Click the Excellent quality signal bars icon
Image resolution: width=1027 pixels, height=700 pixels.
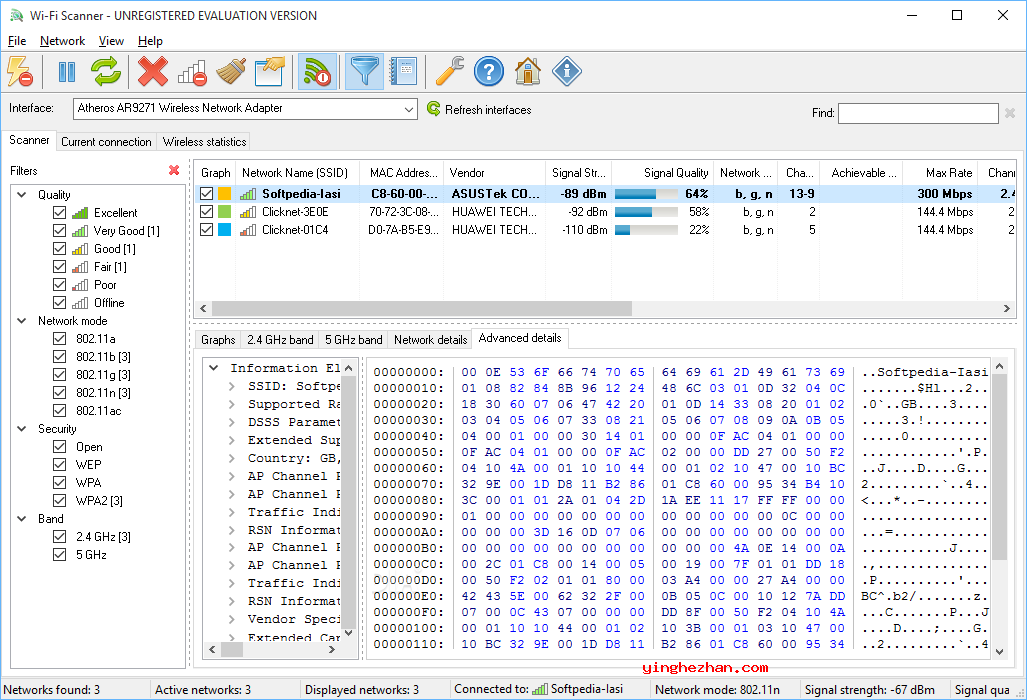pos(80,213)
